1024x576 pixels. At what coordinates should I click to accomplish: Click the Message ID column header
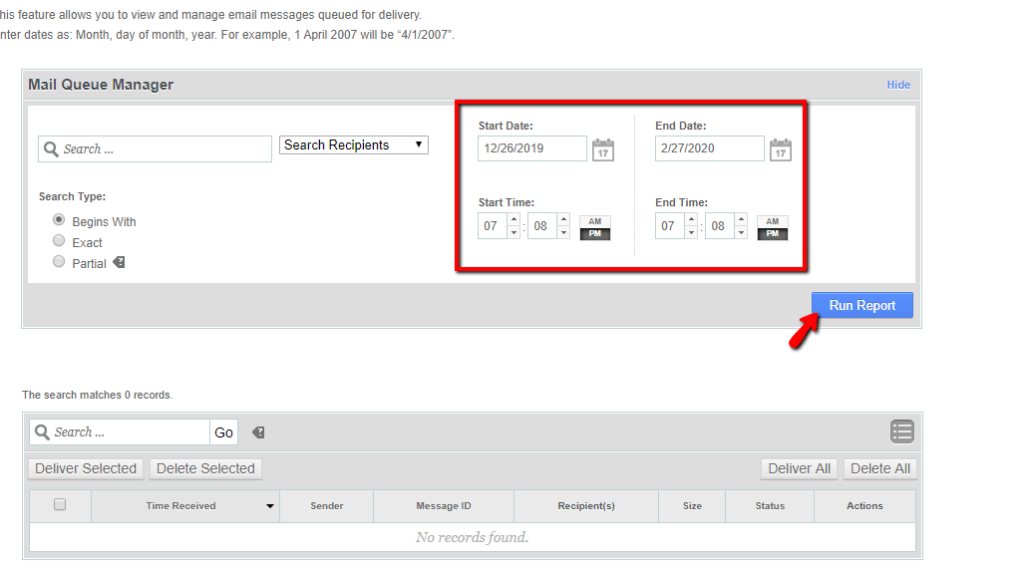(443, 506)
